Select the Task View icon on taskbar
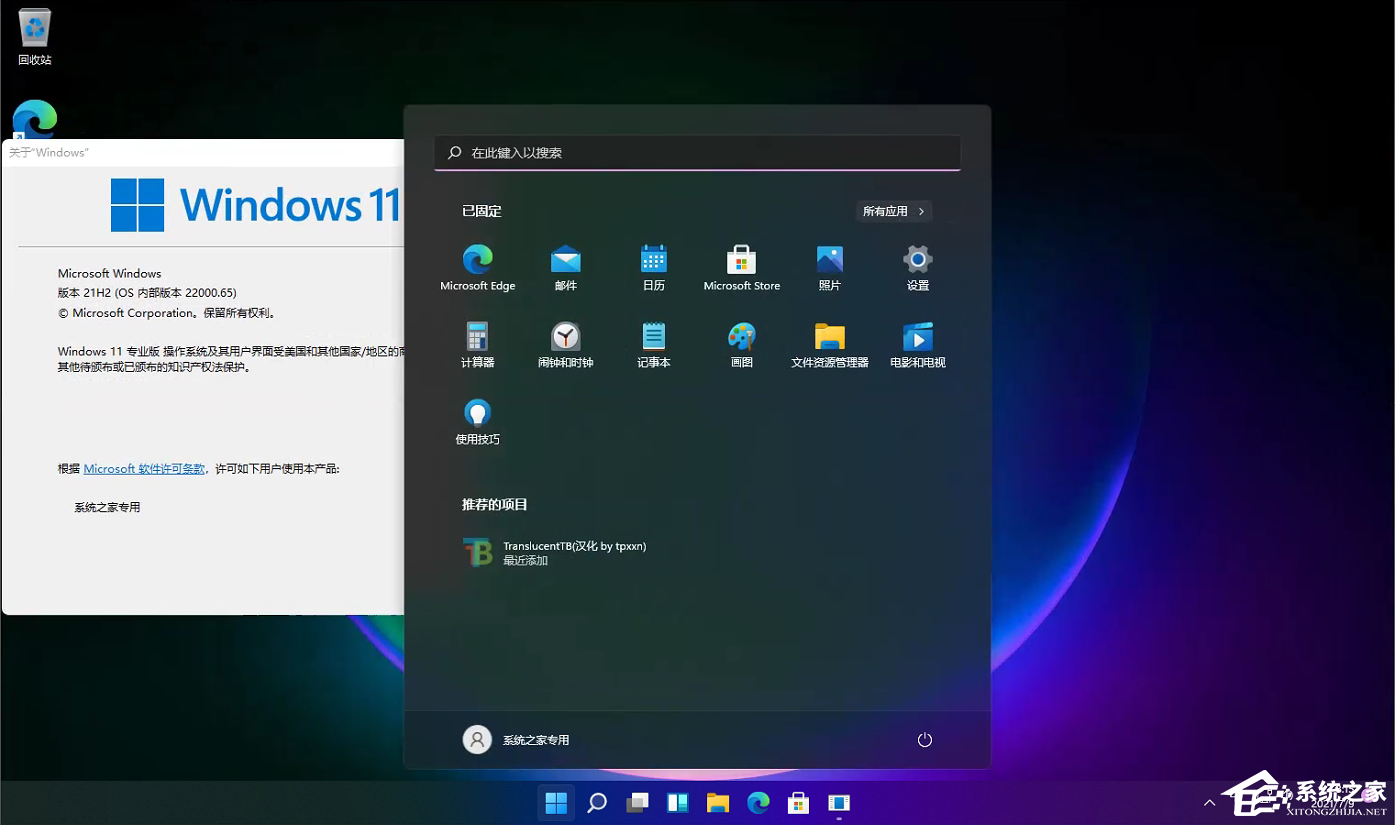Screen dimensions: 1396x825 [x=637, y=802]
